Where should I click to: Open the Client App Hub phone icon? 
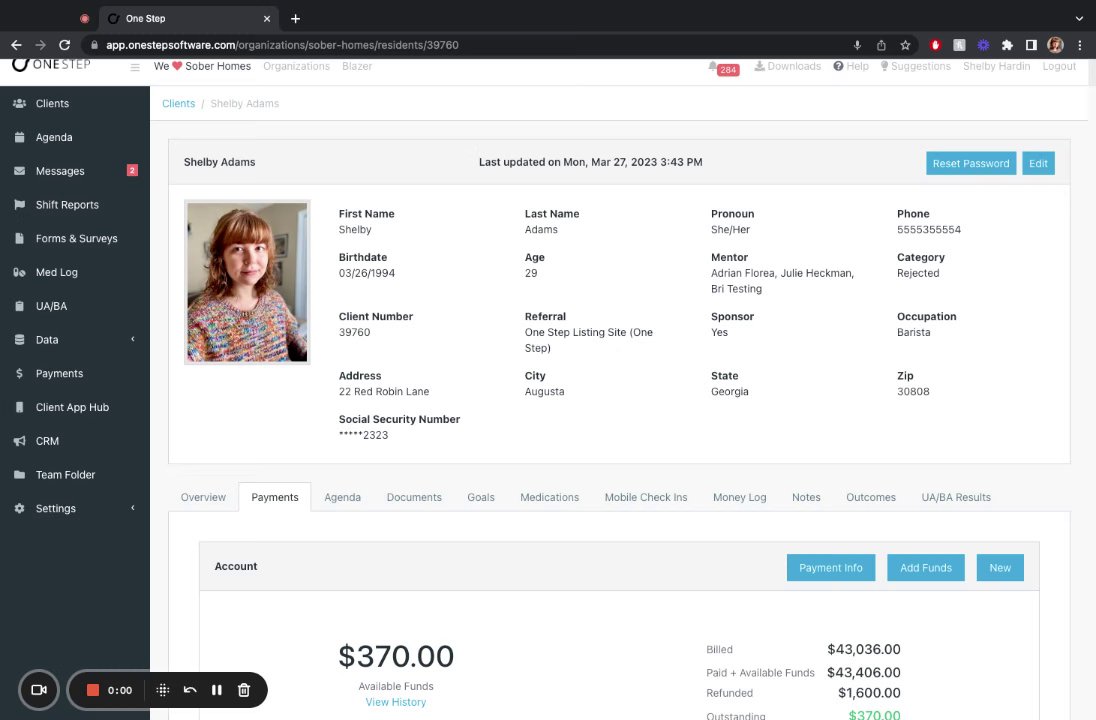[20, 408]
